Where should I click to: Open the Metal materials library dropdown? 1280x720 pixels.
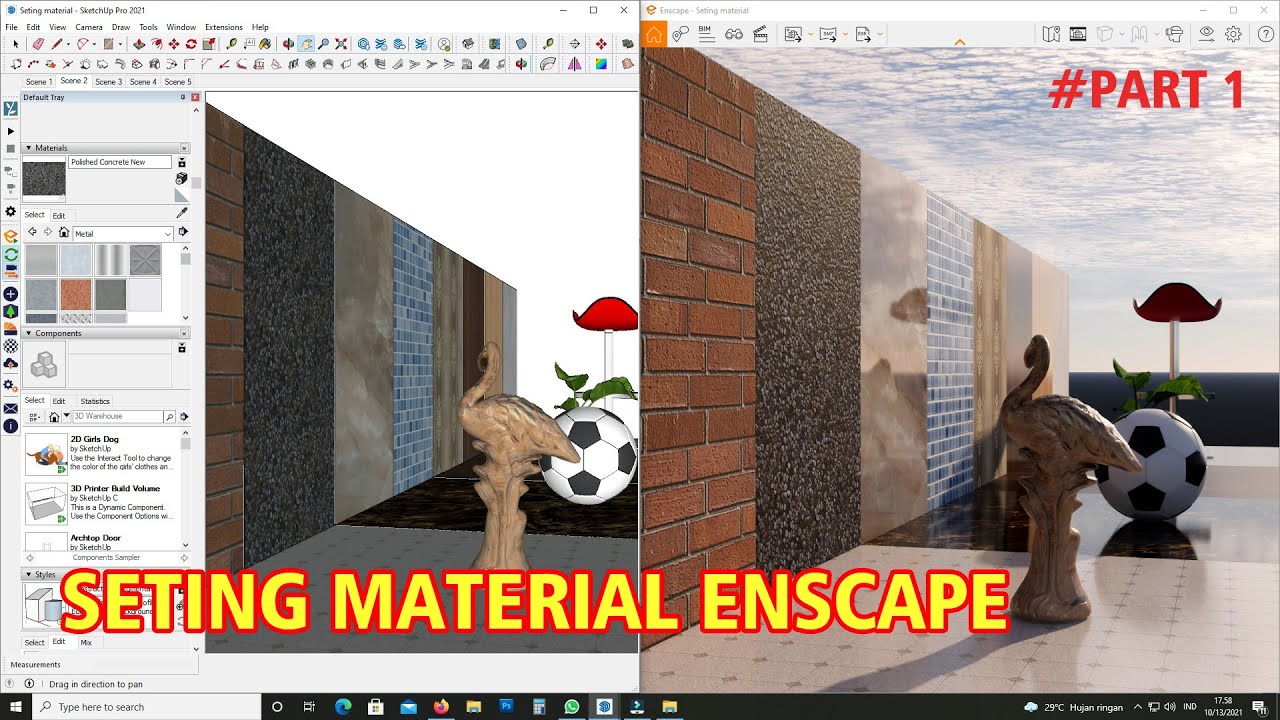coord(122,234)
